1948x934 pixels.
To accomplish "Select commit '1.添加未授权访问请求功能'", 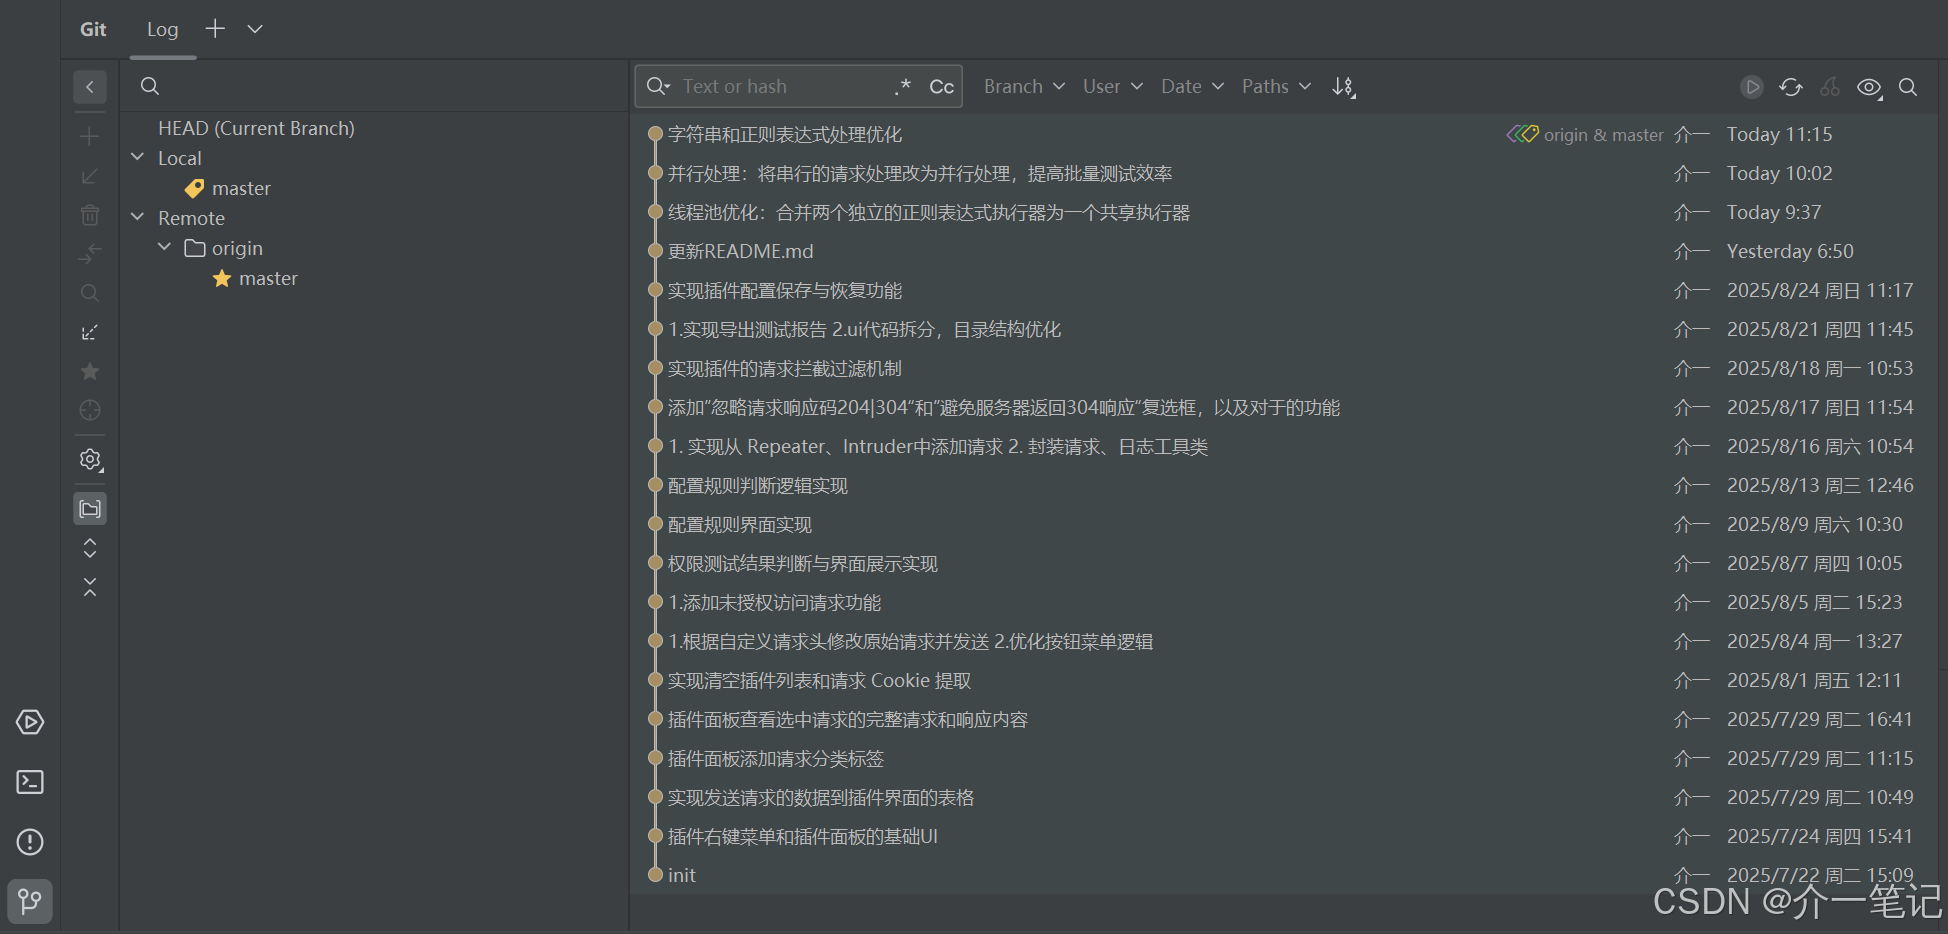I will pos(775,602).
